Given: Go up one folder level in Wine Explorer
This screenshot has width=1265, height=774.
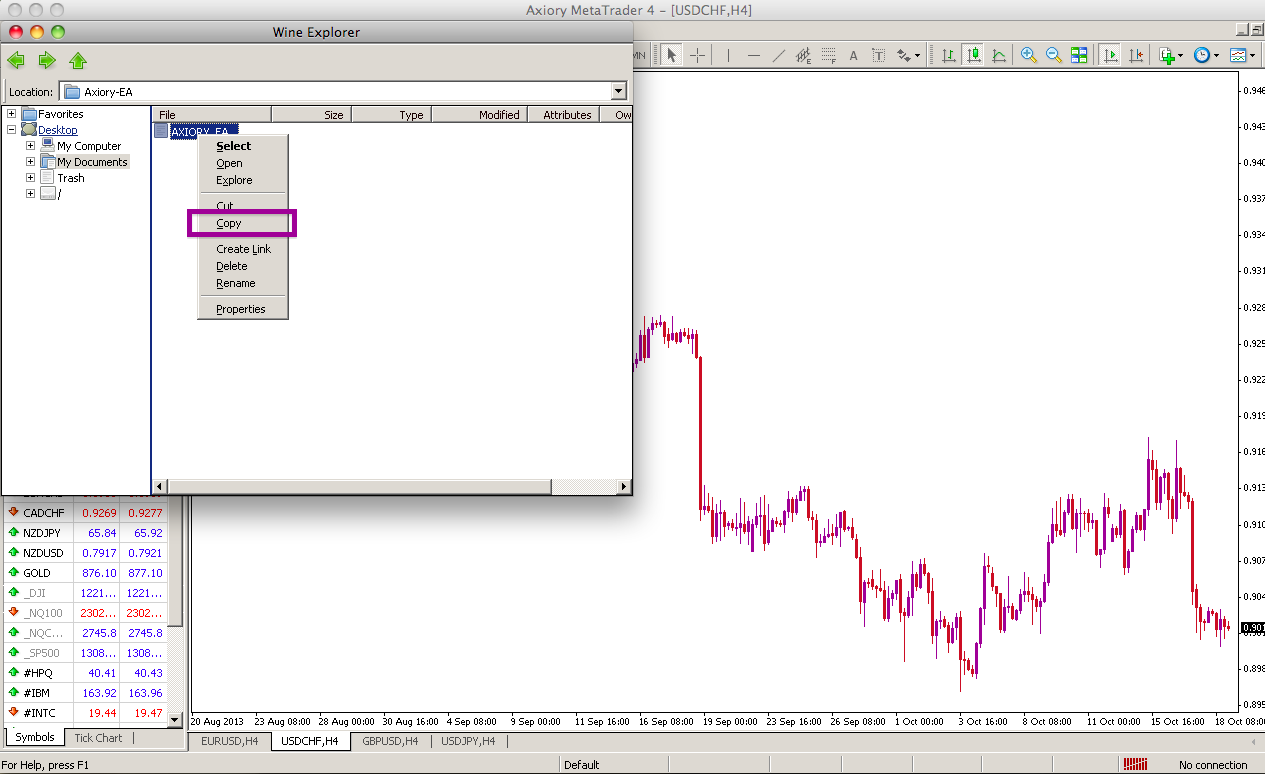Looking at the screenshot, I should tap(78, 60).
